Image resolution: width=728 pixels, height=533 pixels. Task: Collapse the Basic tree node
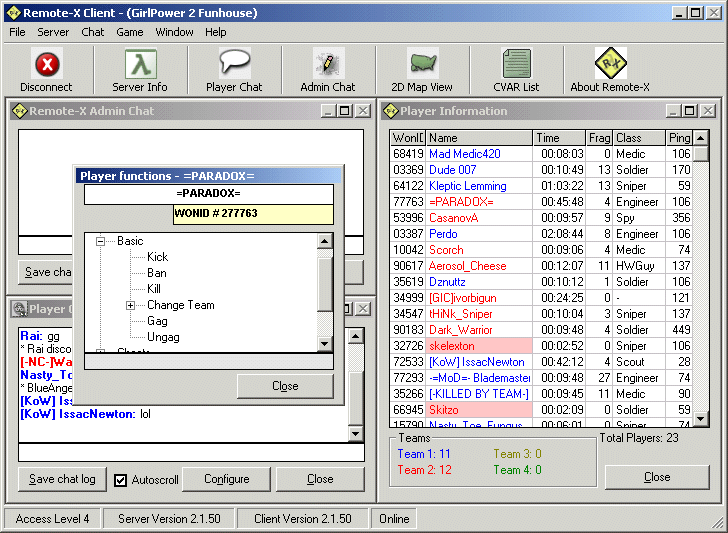100,241
